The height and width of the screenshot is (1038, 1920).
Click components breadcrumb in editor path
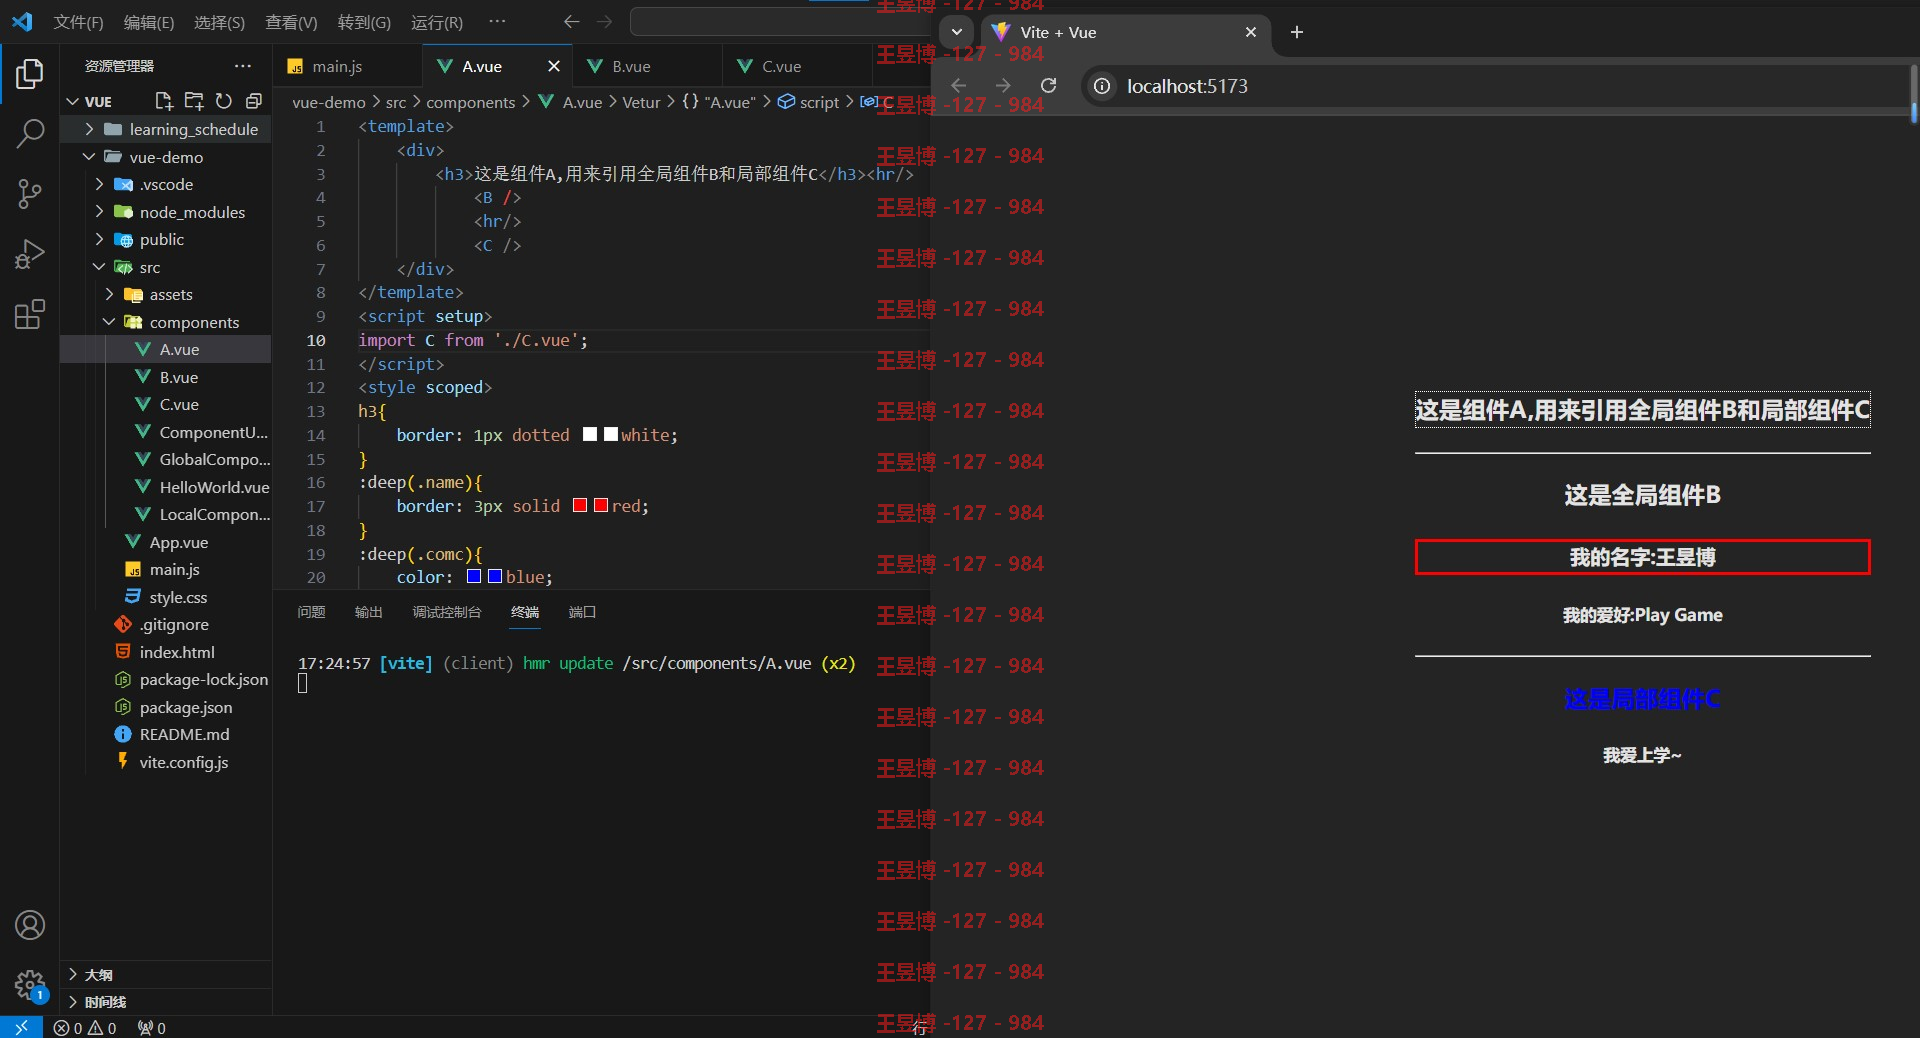[470, 102]
